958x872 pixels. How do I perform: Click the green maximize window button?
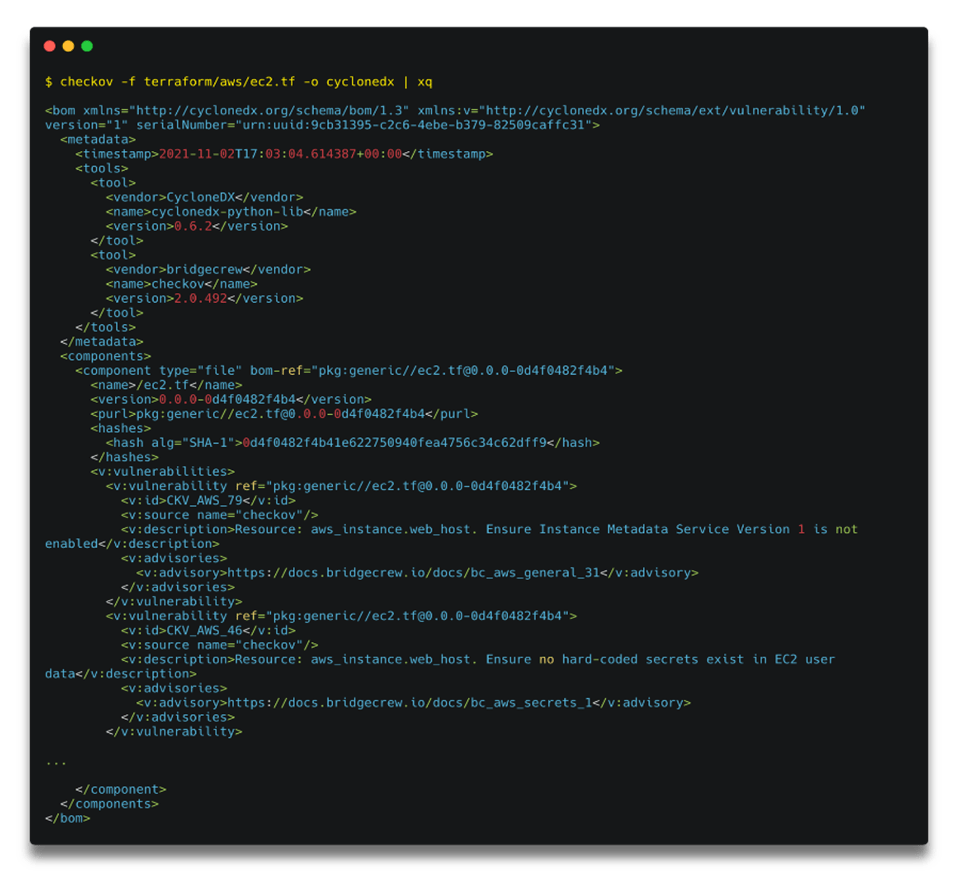point(87,46)
